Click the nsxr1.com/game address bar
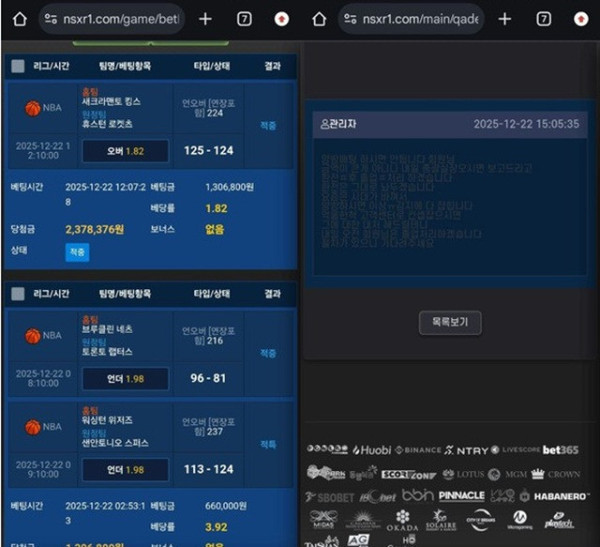This screenshot has width=600, height=547. (108, 19)
